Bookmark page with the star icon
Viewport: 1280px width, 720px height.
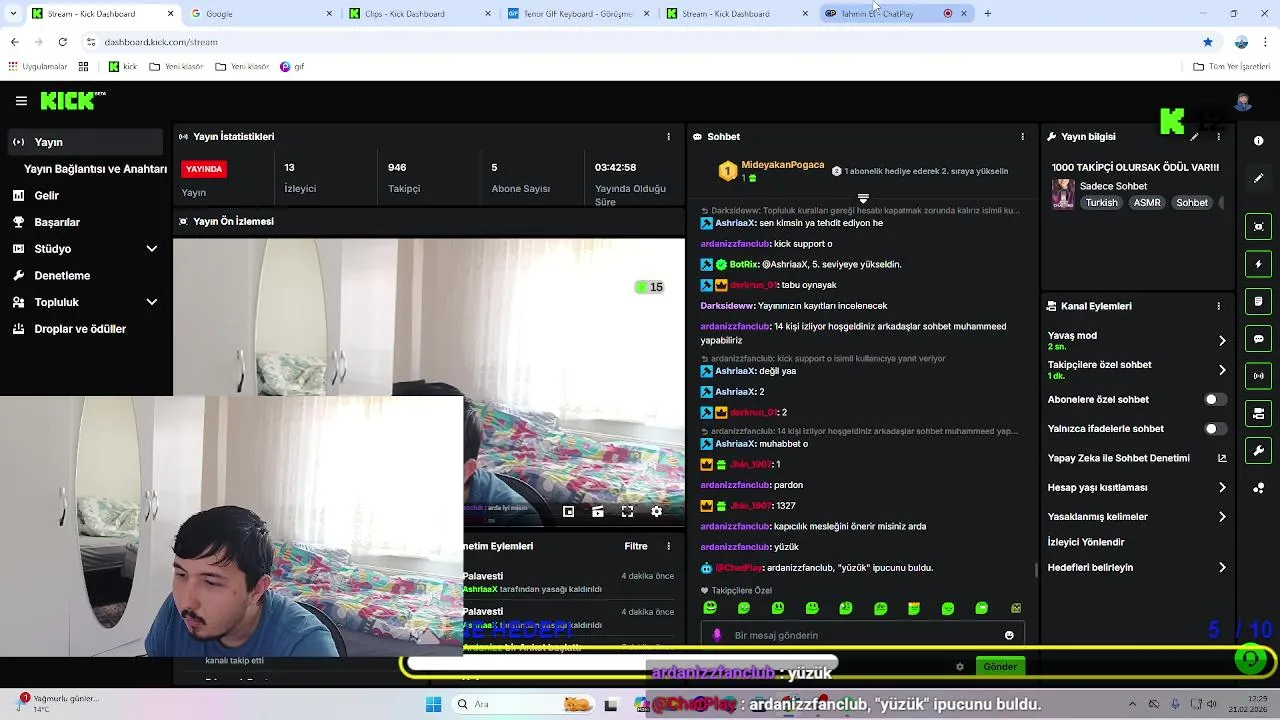pos(1208,42)
